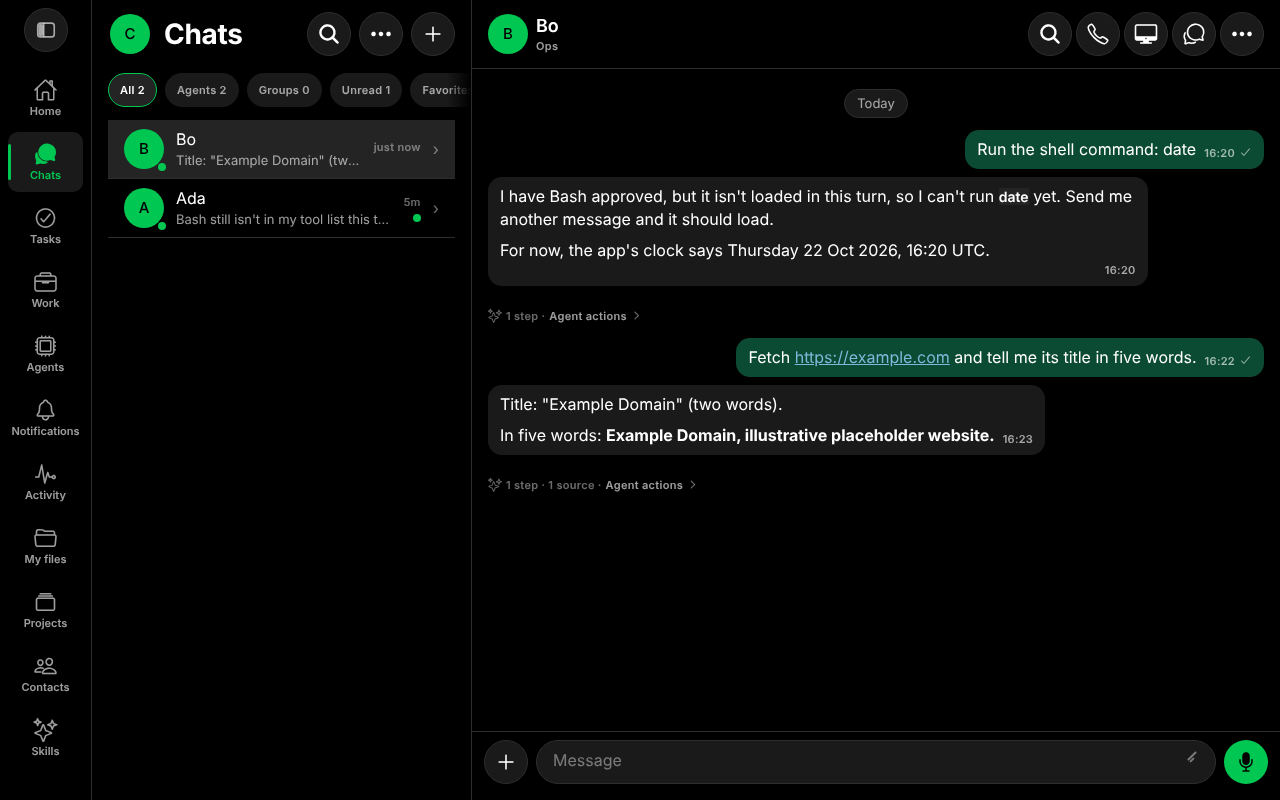This screenshot has height=800, width=1280.
Task: Click Bo's name in the conversation header
Action: [547, 26]
